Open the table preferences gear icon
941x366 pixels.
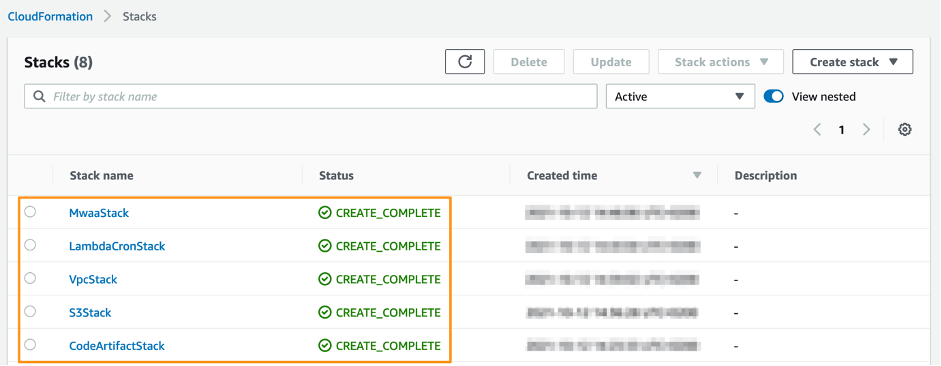click(x=905, y=130)
